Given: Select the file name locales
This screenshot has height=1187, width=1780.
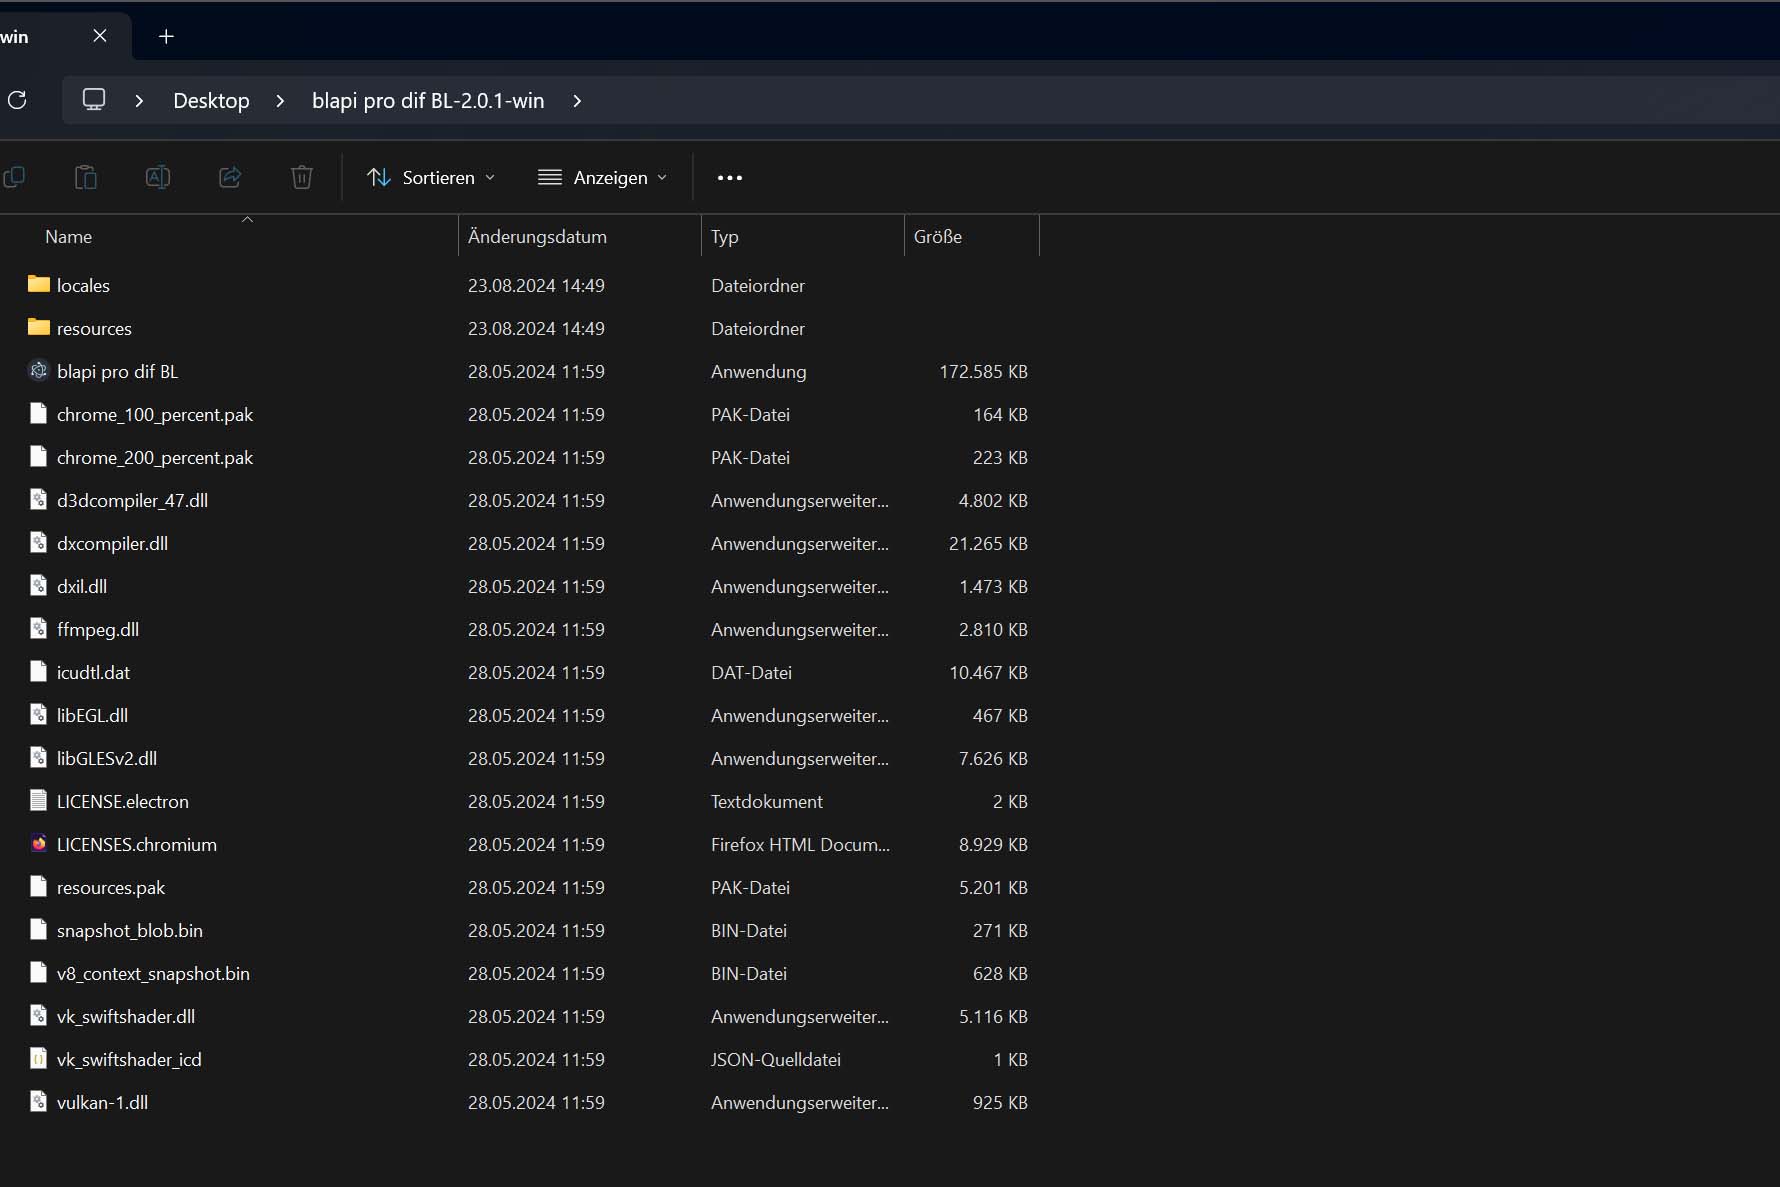Looking at the screenshot, I should [x=83, y=285].
